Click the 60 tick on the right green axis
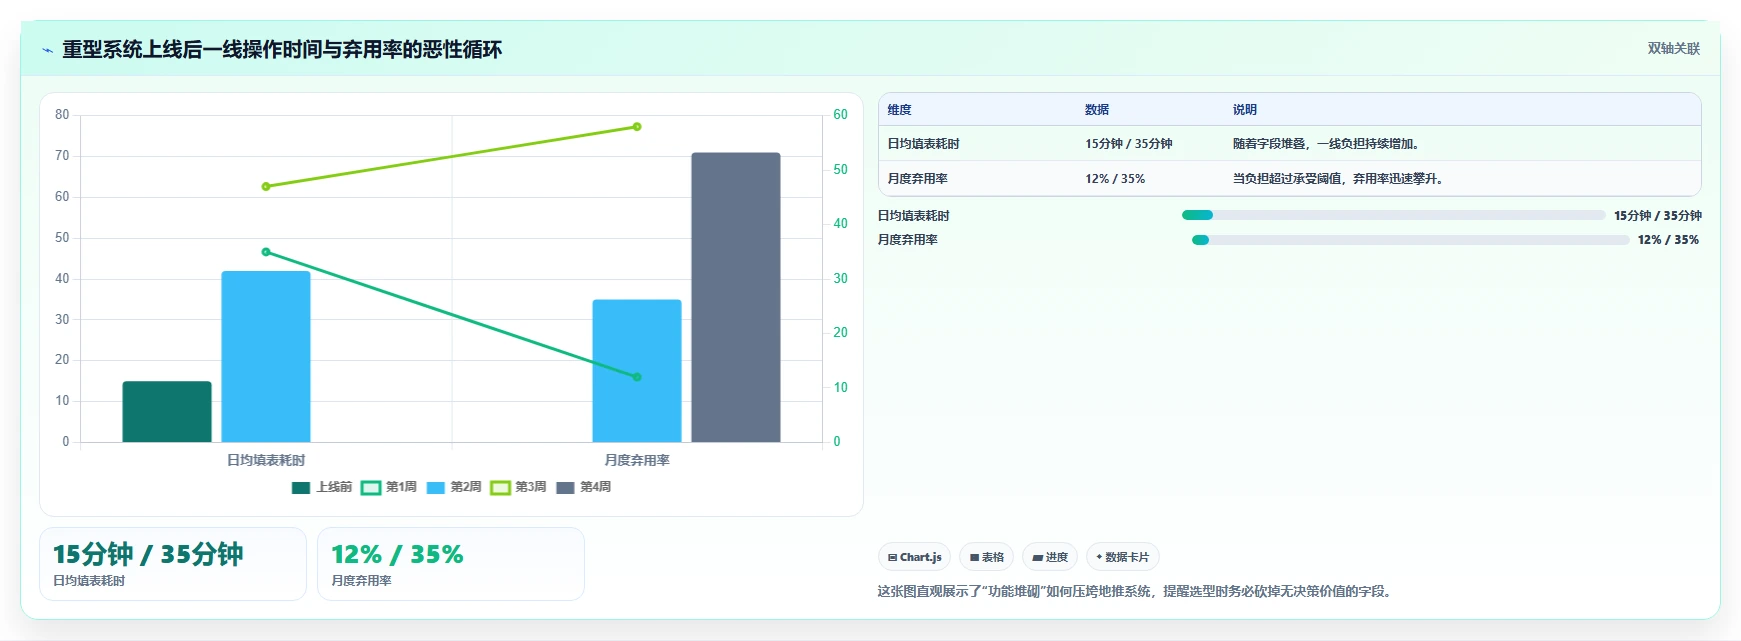 840,115
